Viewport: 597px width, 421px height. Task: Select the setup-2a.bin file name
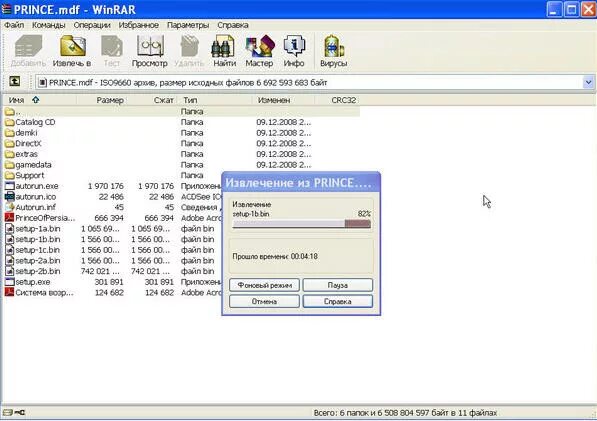click(38, 261)
